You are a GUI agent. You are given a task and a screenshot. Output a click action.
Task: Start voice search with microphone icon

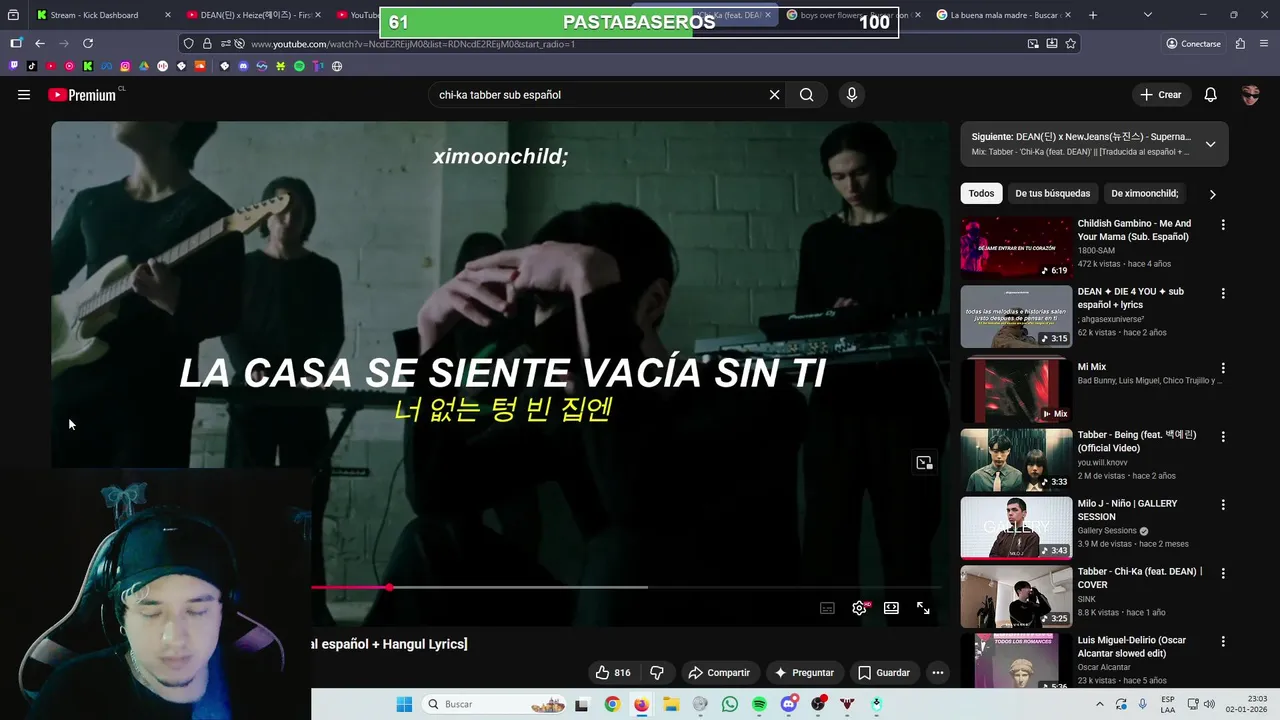(852, 95)
